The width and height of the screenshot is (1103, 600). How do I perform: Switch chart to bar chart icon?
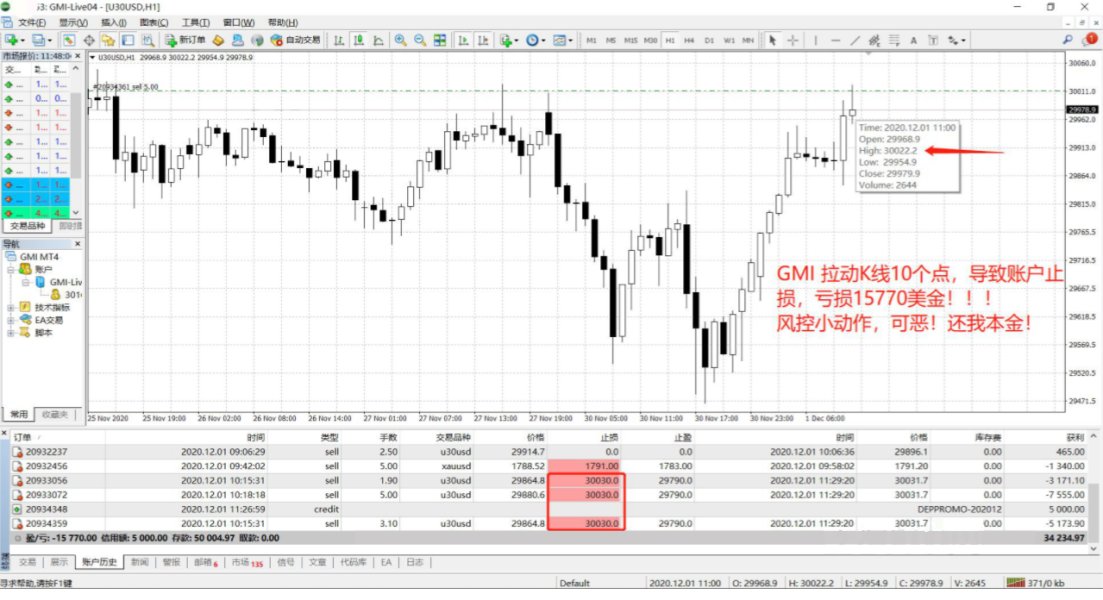click(339, 40)
